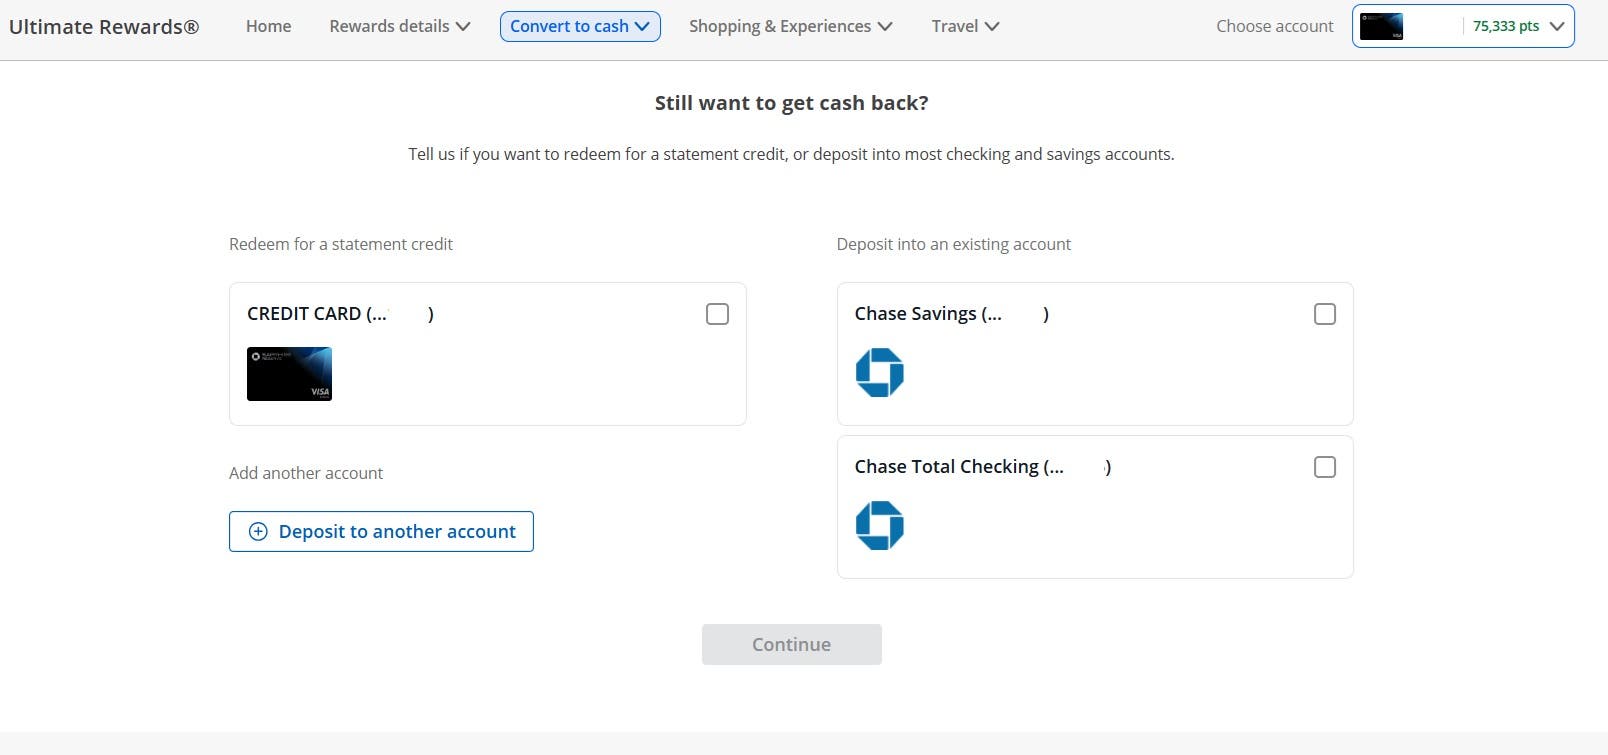Open the Convert to cash dropdown
Viewport: 1608px width, 755px height.
(x=580, y=26)
